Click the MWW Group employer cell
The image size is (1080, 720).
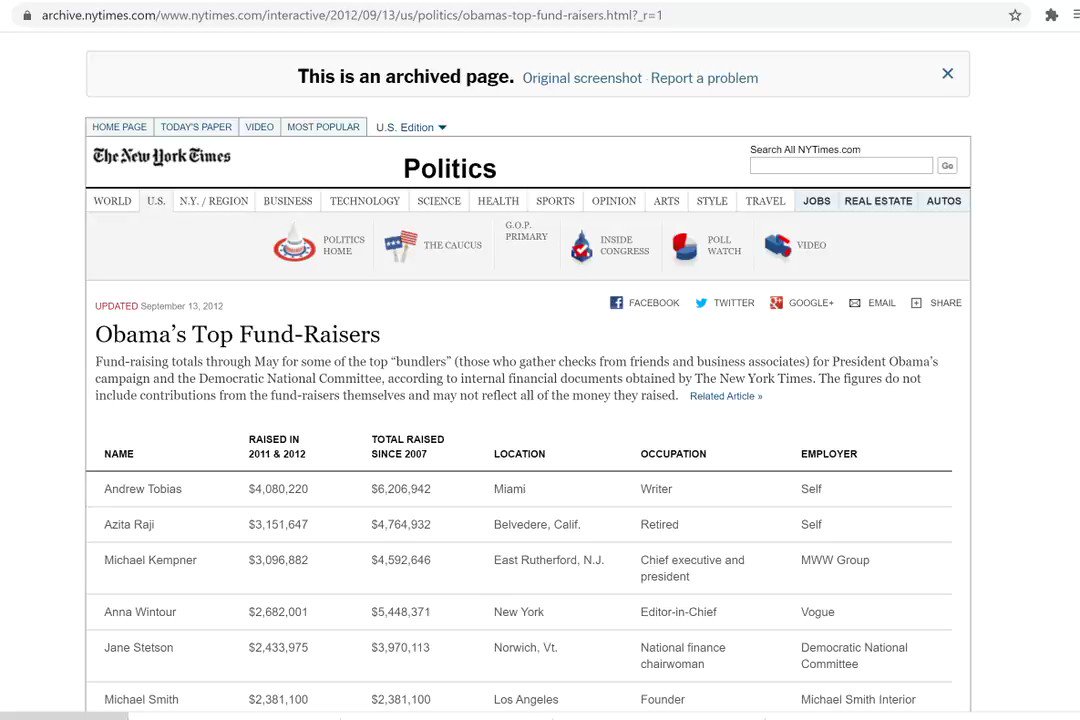(835, 560)
